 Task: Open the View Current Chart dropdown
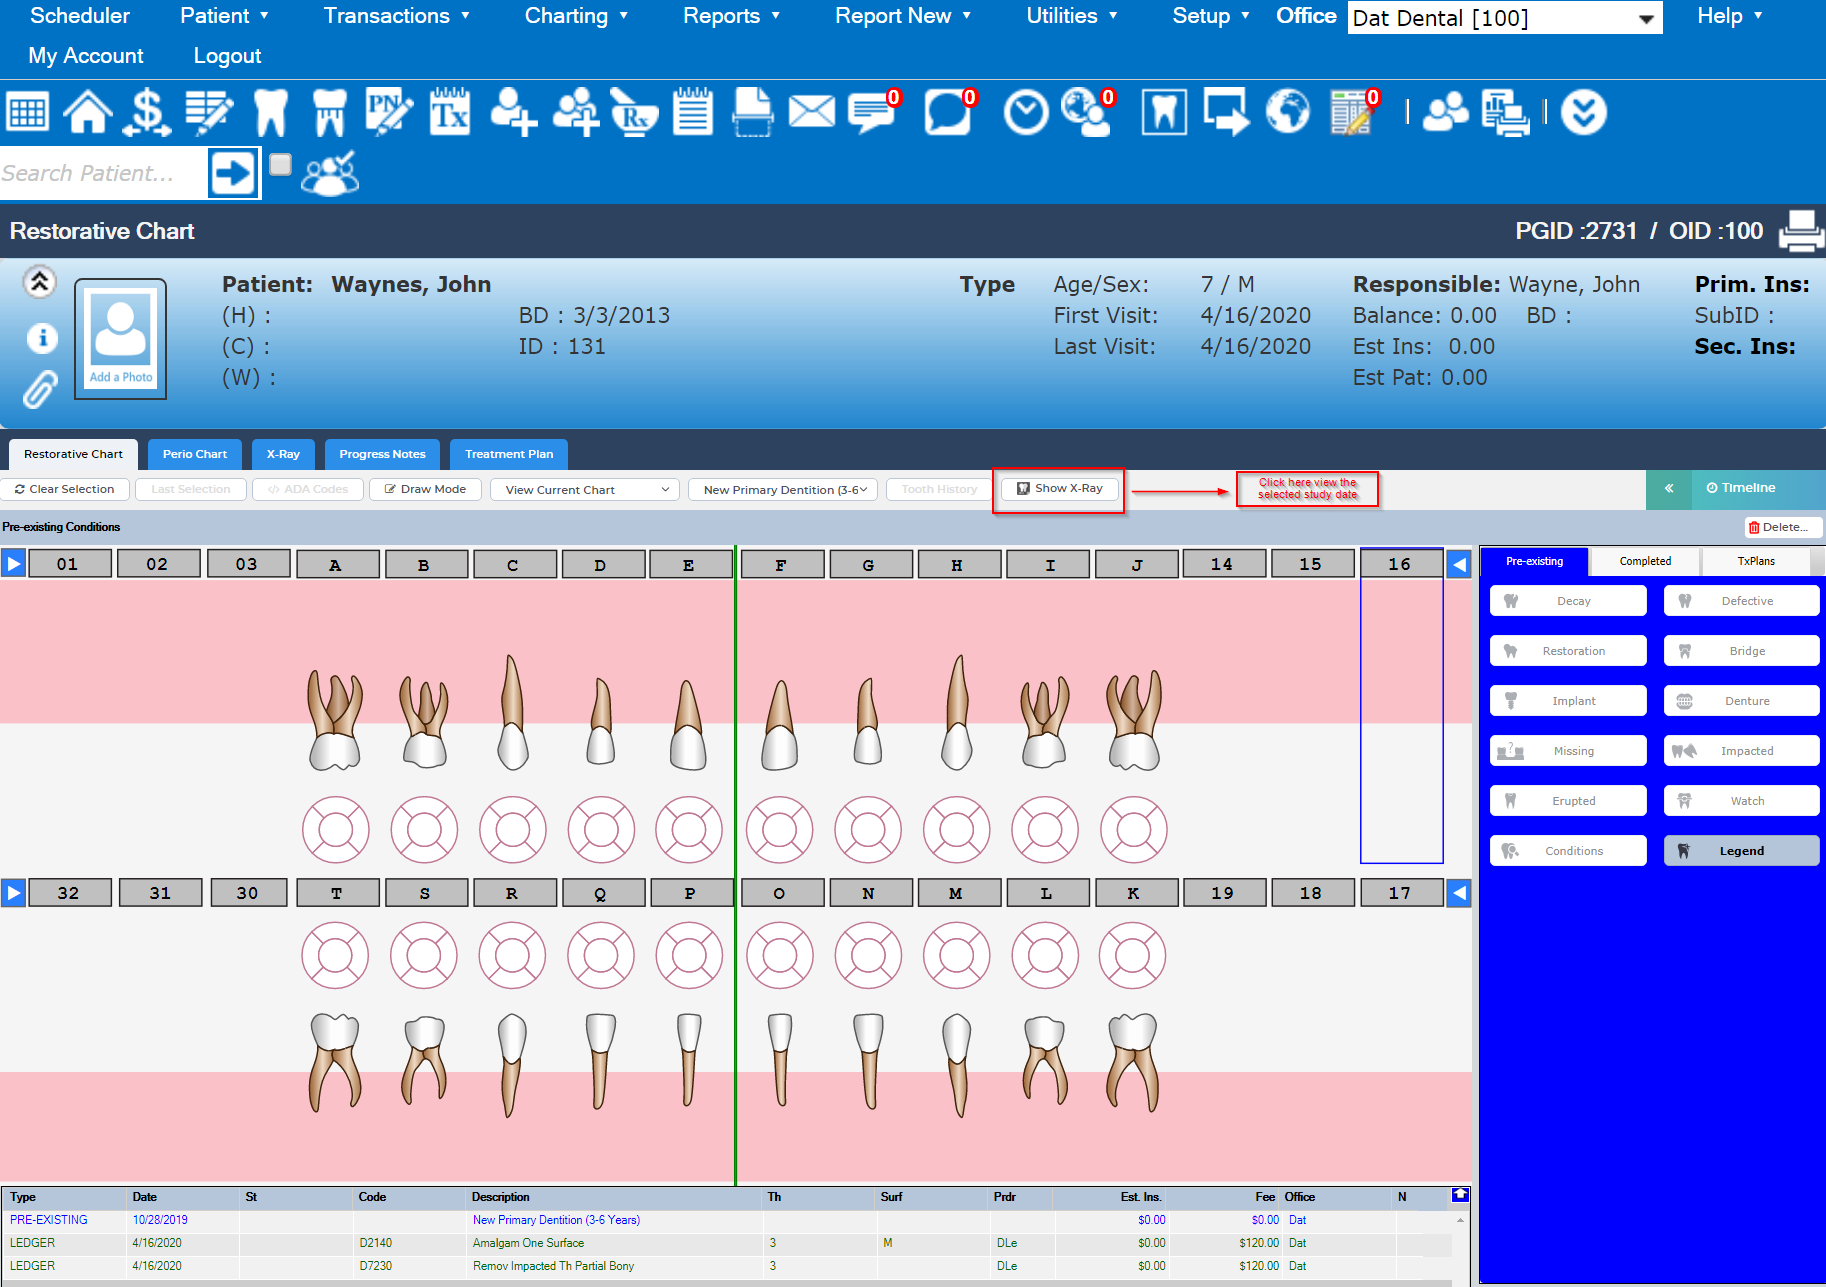coord(585,489)
